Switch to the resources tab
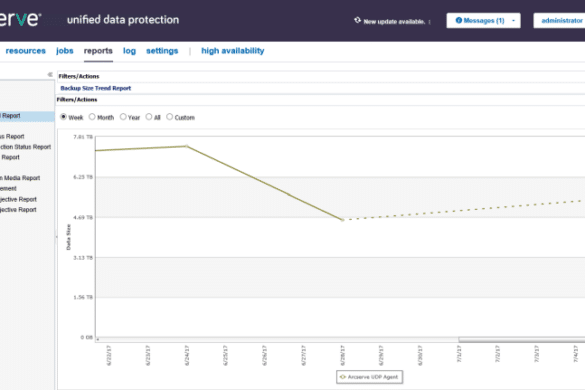The height and width of the screenshot is (390, 585). click(26, 51)
